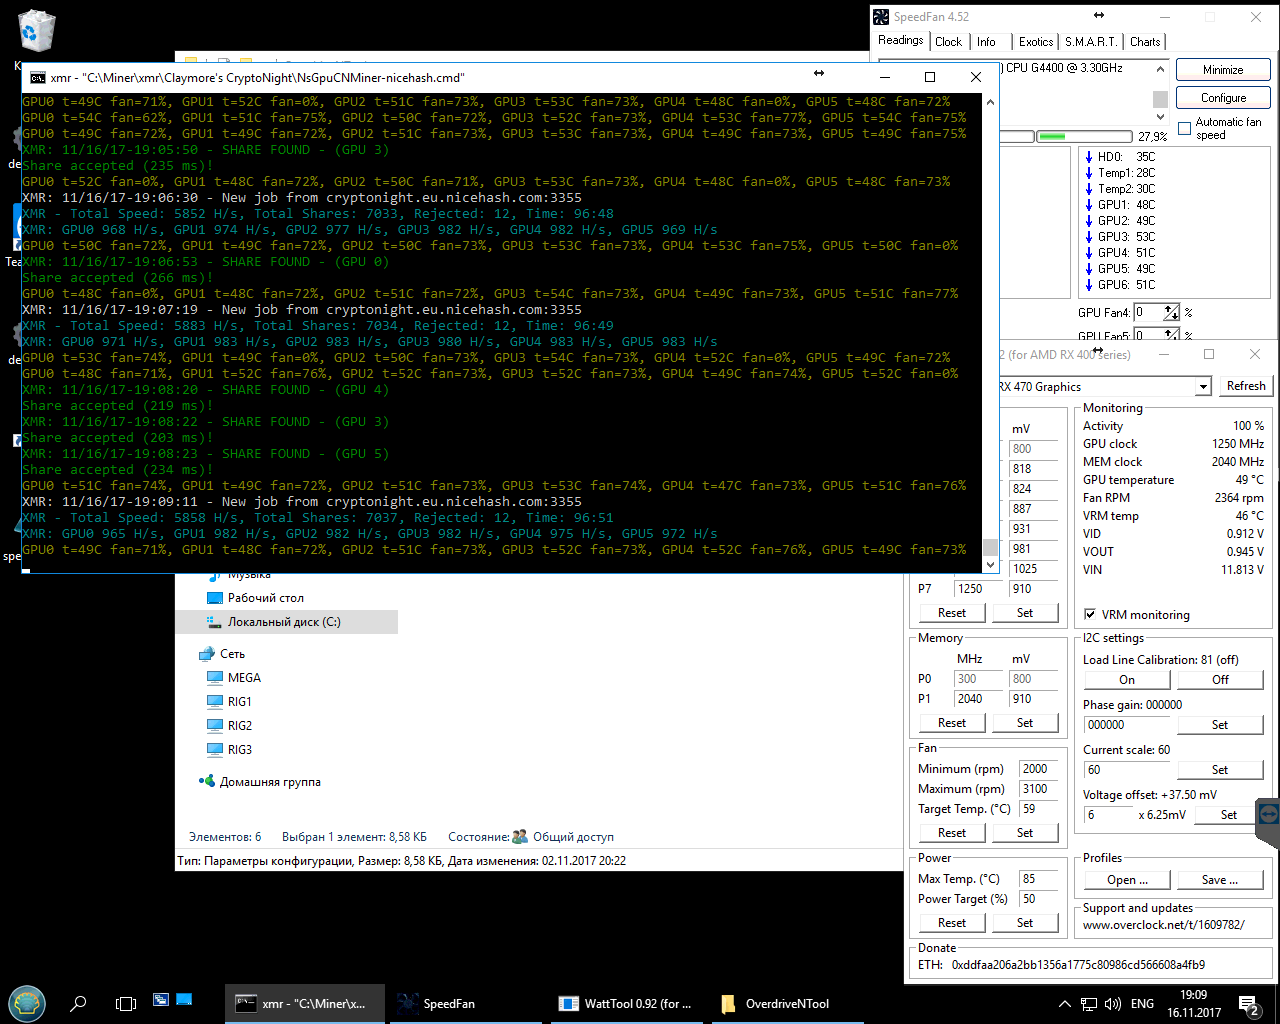
Task: Click the xmr console scrollbar down arrow
Action: point(991,565)
